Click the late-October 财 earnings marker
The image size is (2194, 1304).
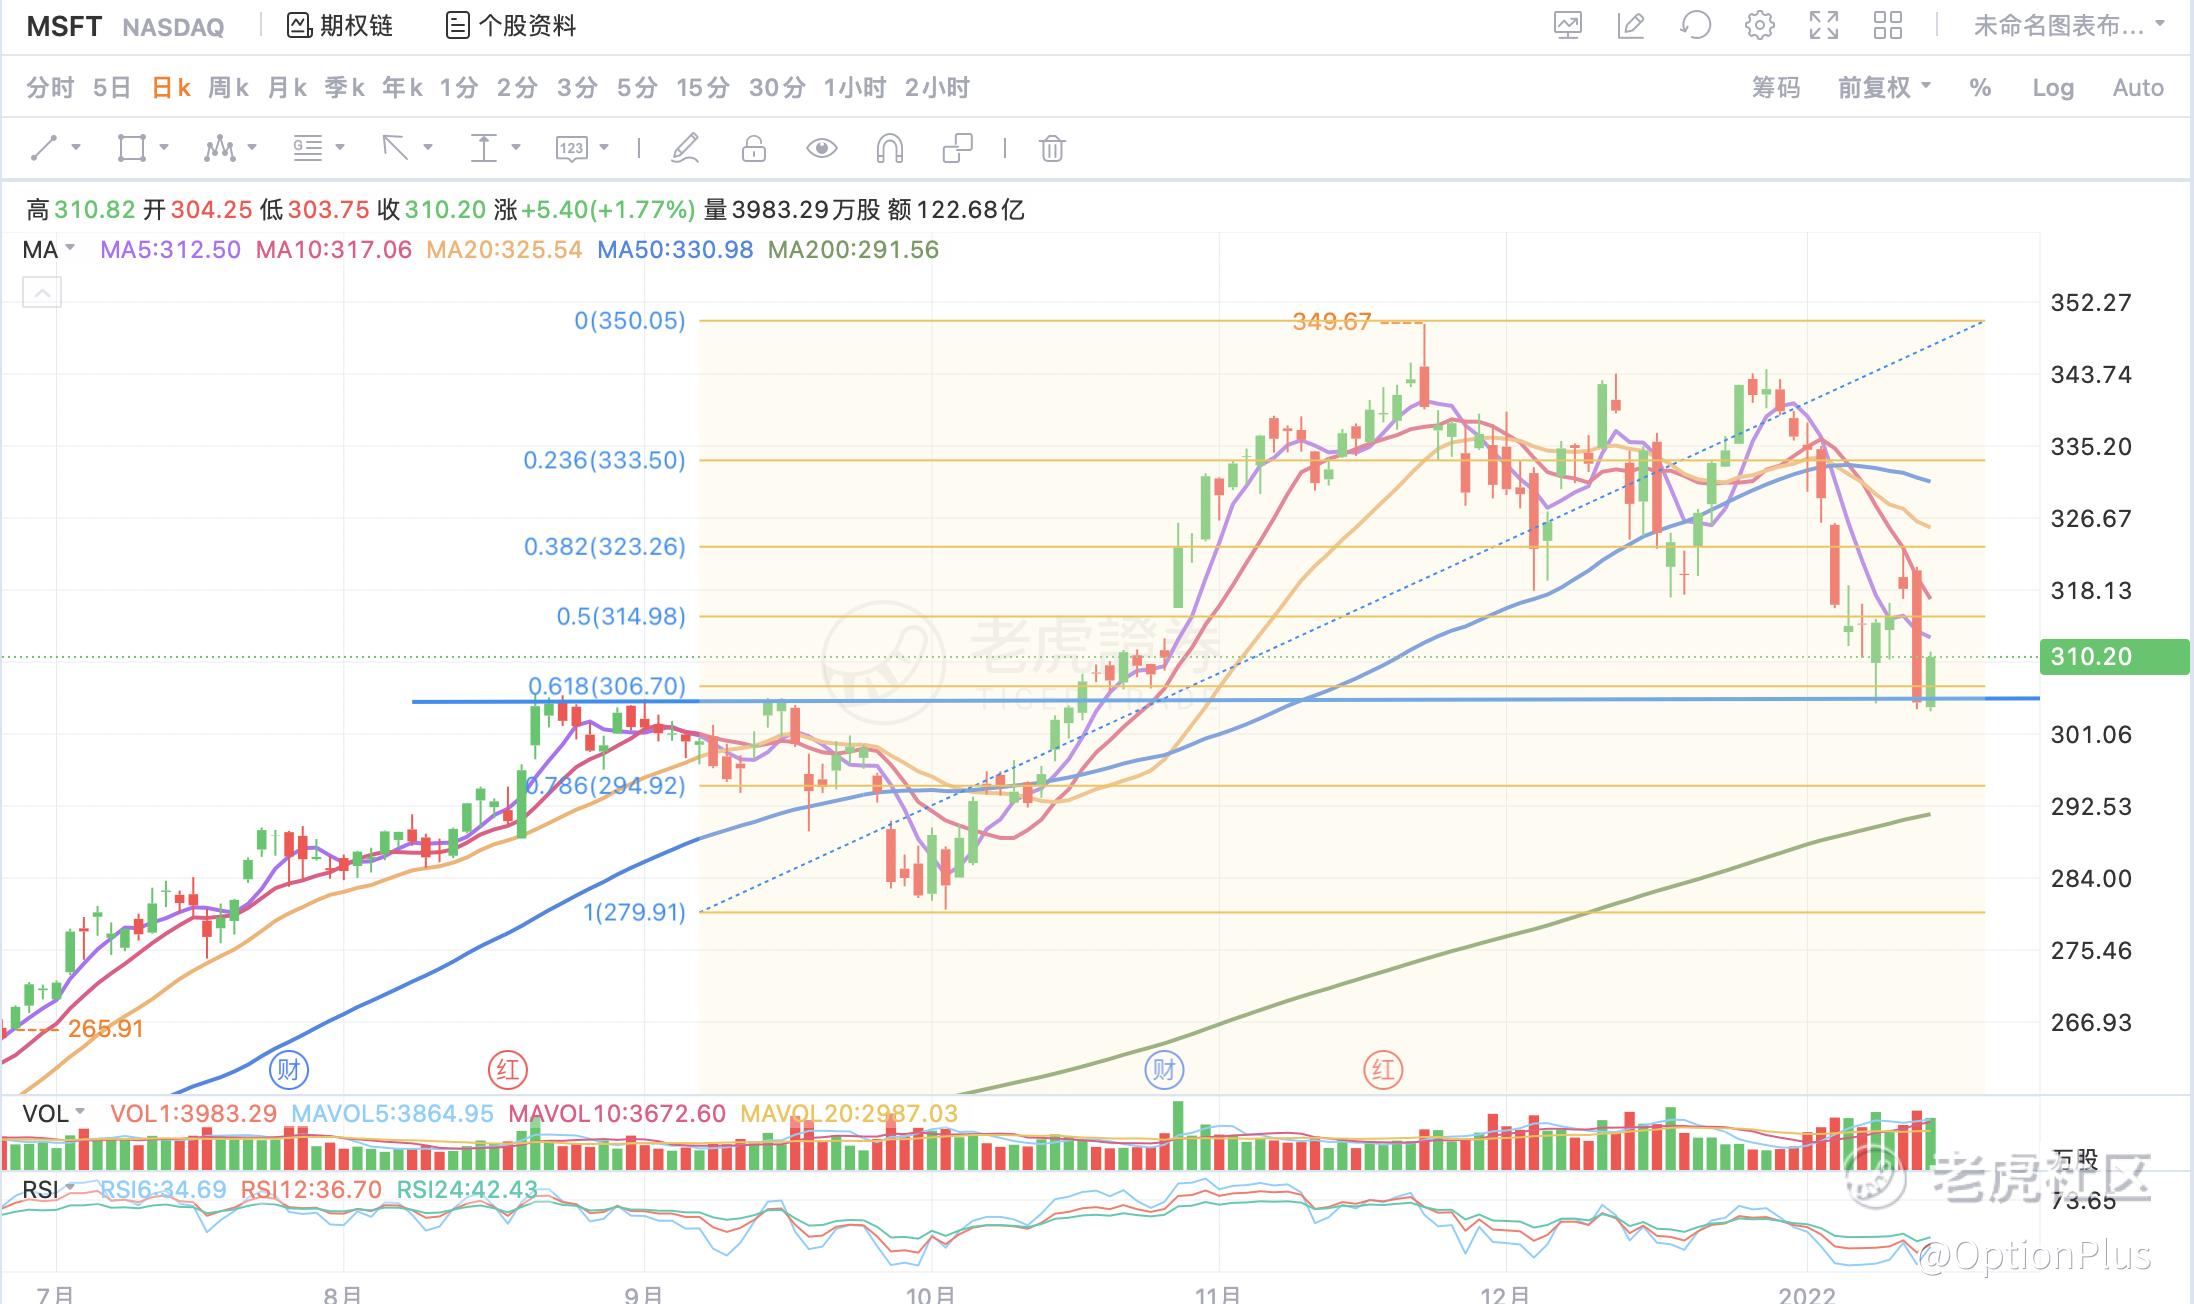(1164, 1070)
